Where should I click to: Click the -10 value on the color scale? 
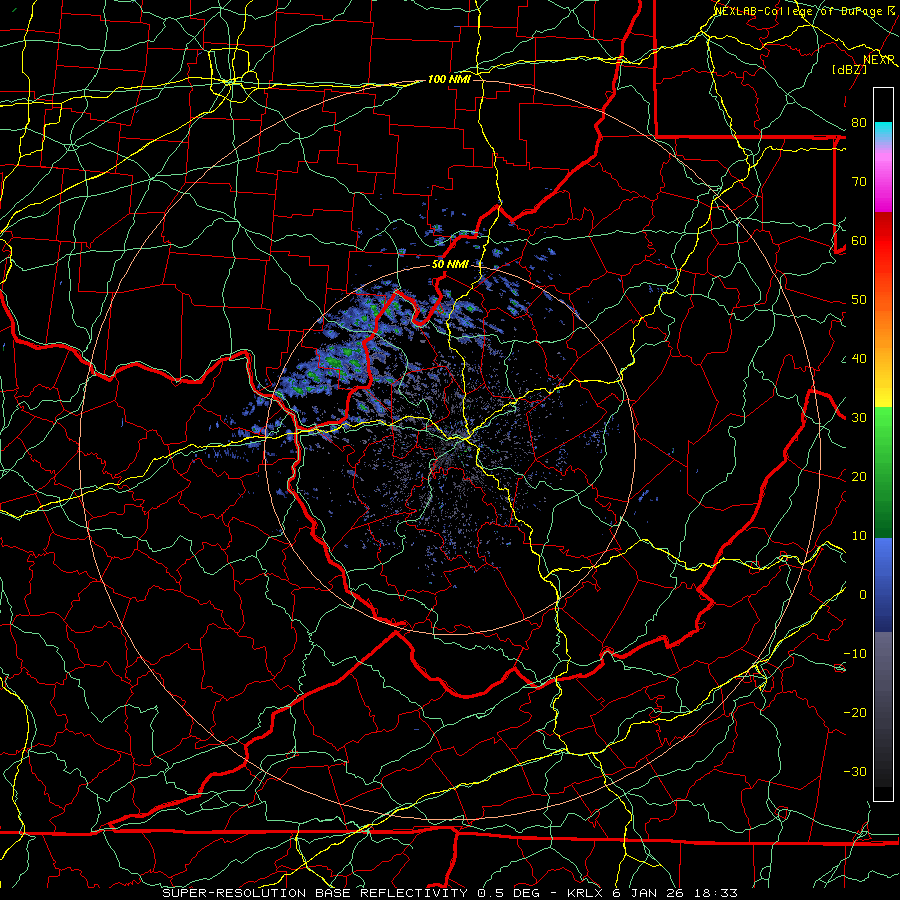pyautogui.click(x=855, y=654)
